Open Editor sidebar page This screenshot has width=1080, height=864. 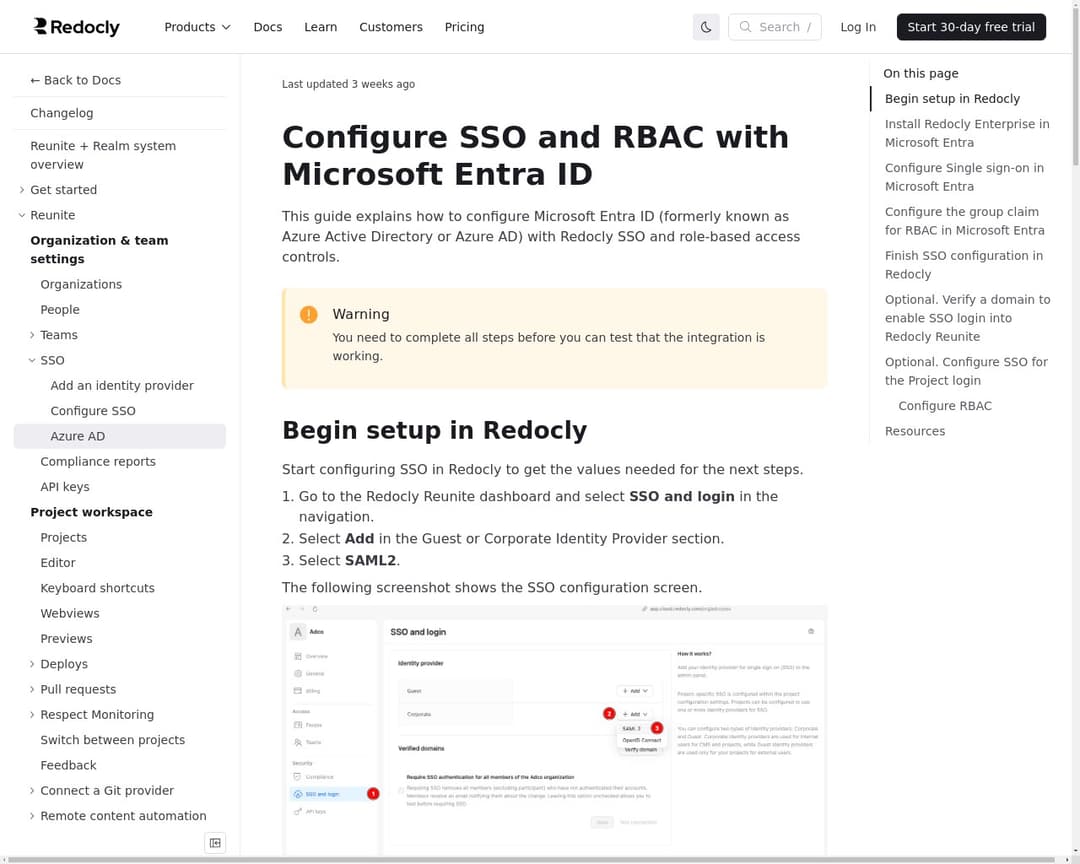(58, 563)
